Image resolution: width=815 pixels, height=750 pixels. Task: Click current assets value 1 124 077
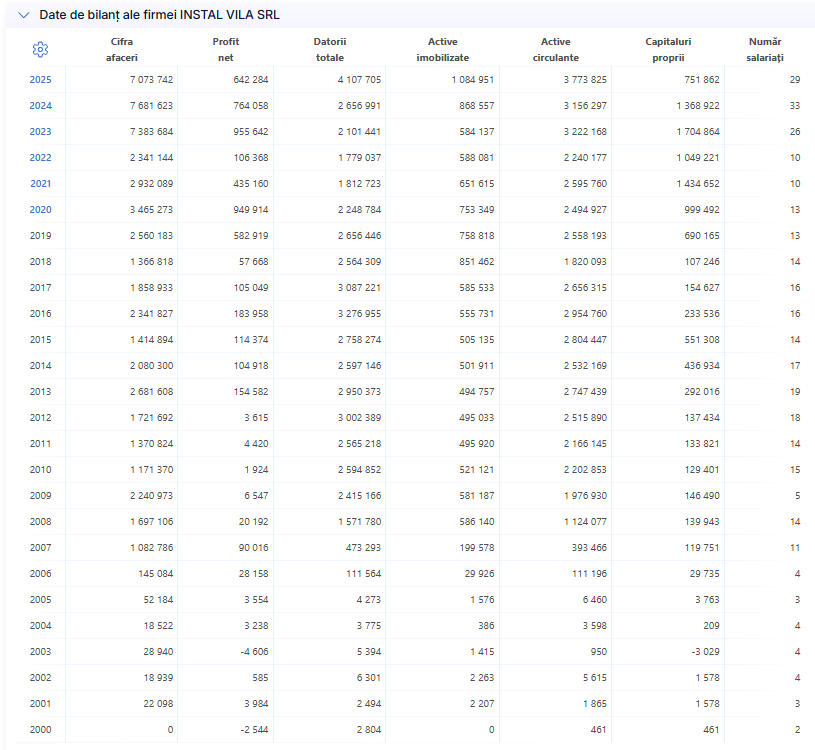click(x=585, y=521)
